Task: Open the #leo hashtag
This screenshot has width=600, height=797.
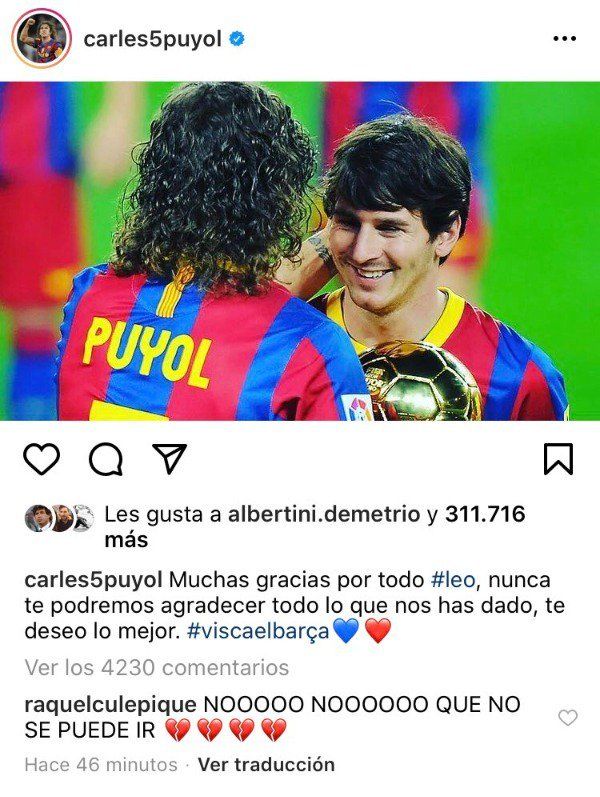Action: (x=453, y=580)
